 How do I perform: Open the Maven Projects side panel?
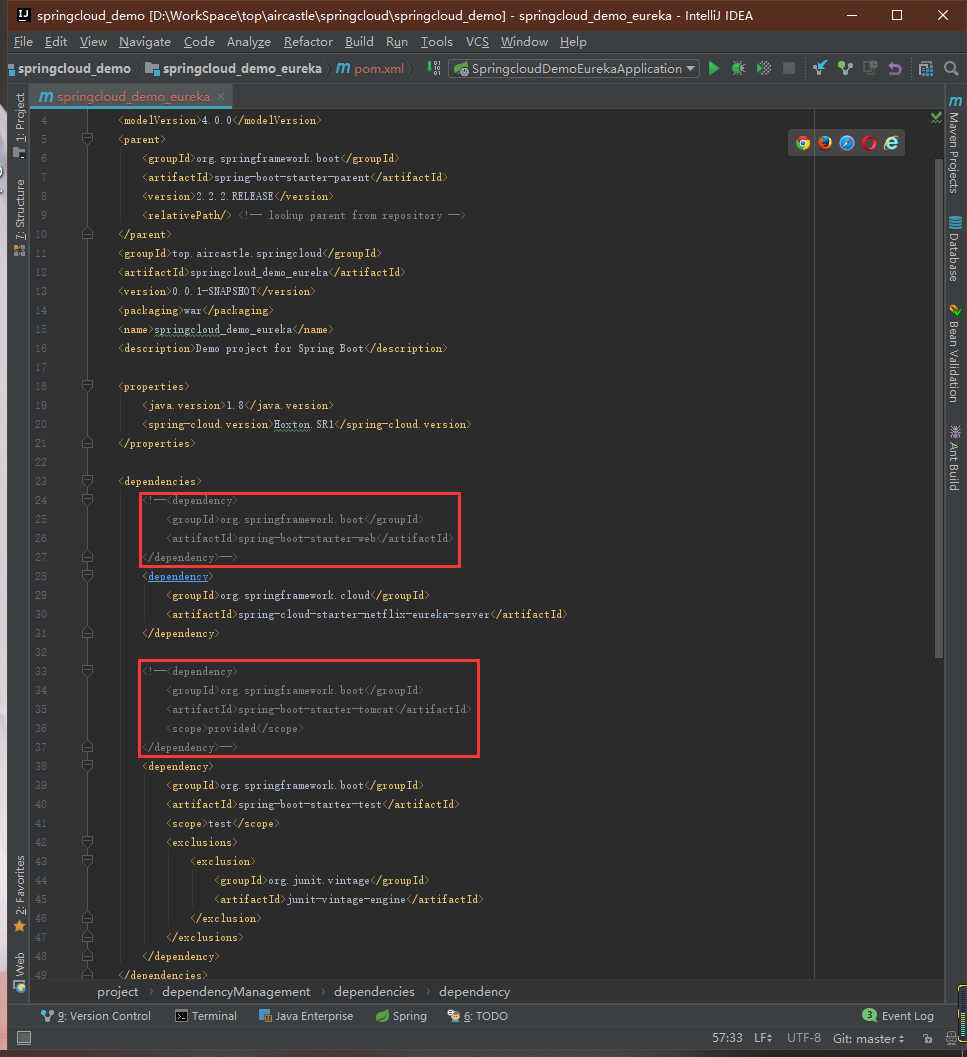tap(955, 145)
